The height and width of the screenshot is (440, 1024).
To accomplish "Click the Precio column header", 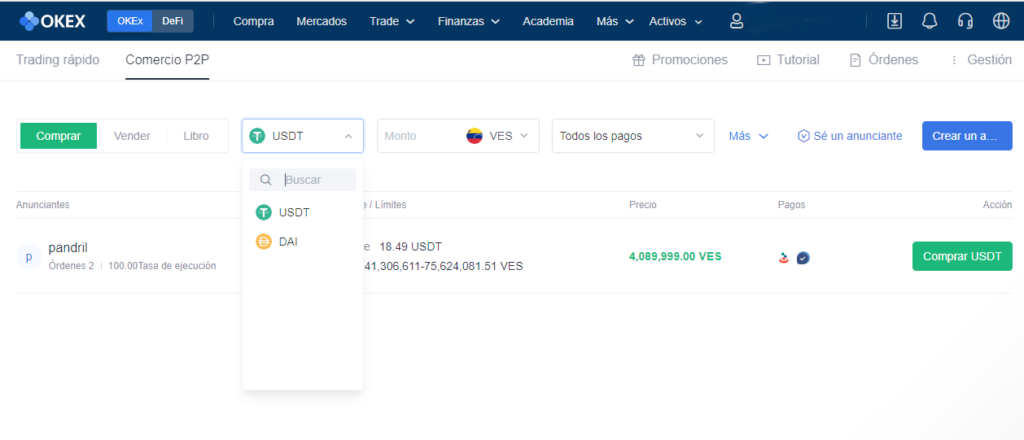I will coord(643,205).
